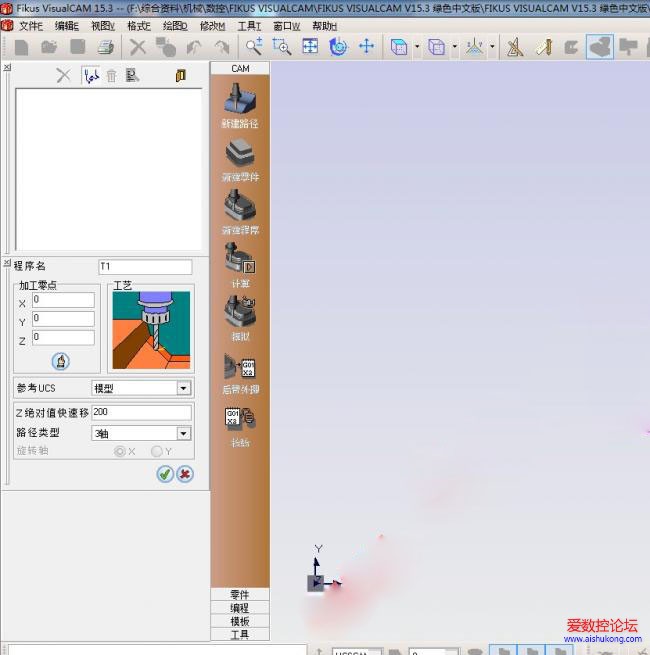Click the New file toolbar icon
This screenshot has height=655, width=650.
[21, 47]
